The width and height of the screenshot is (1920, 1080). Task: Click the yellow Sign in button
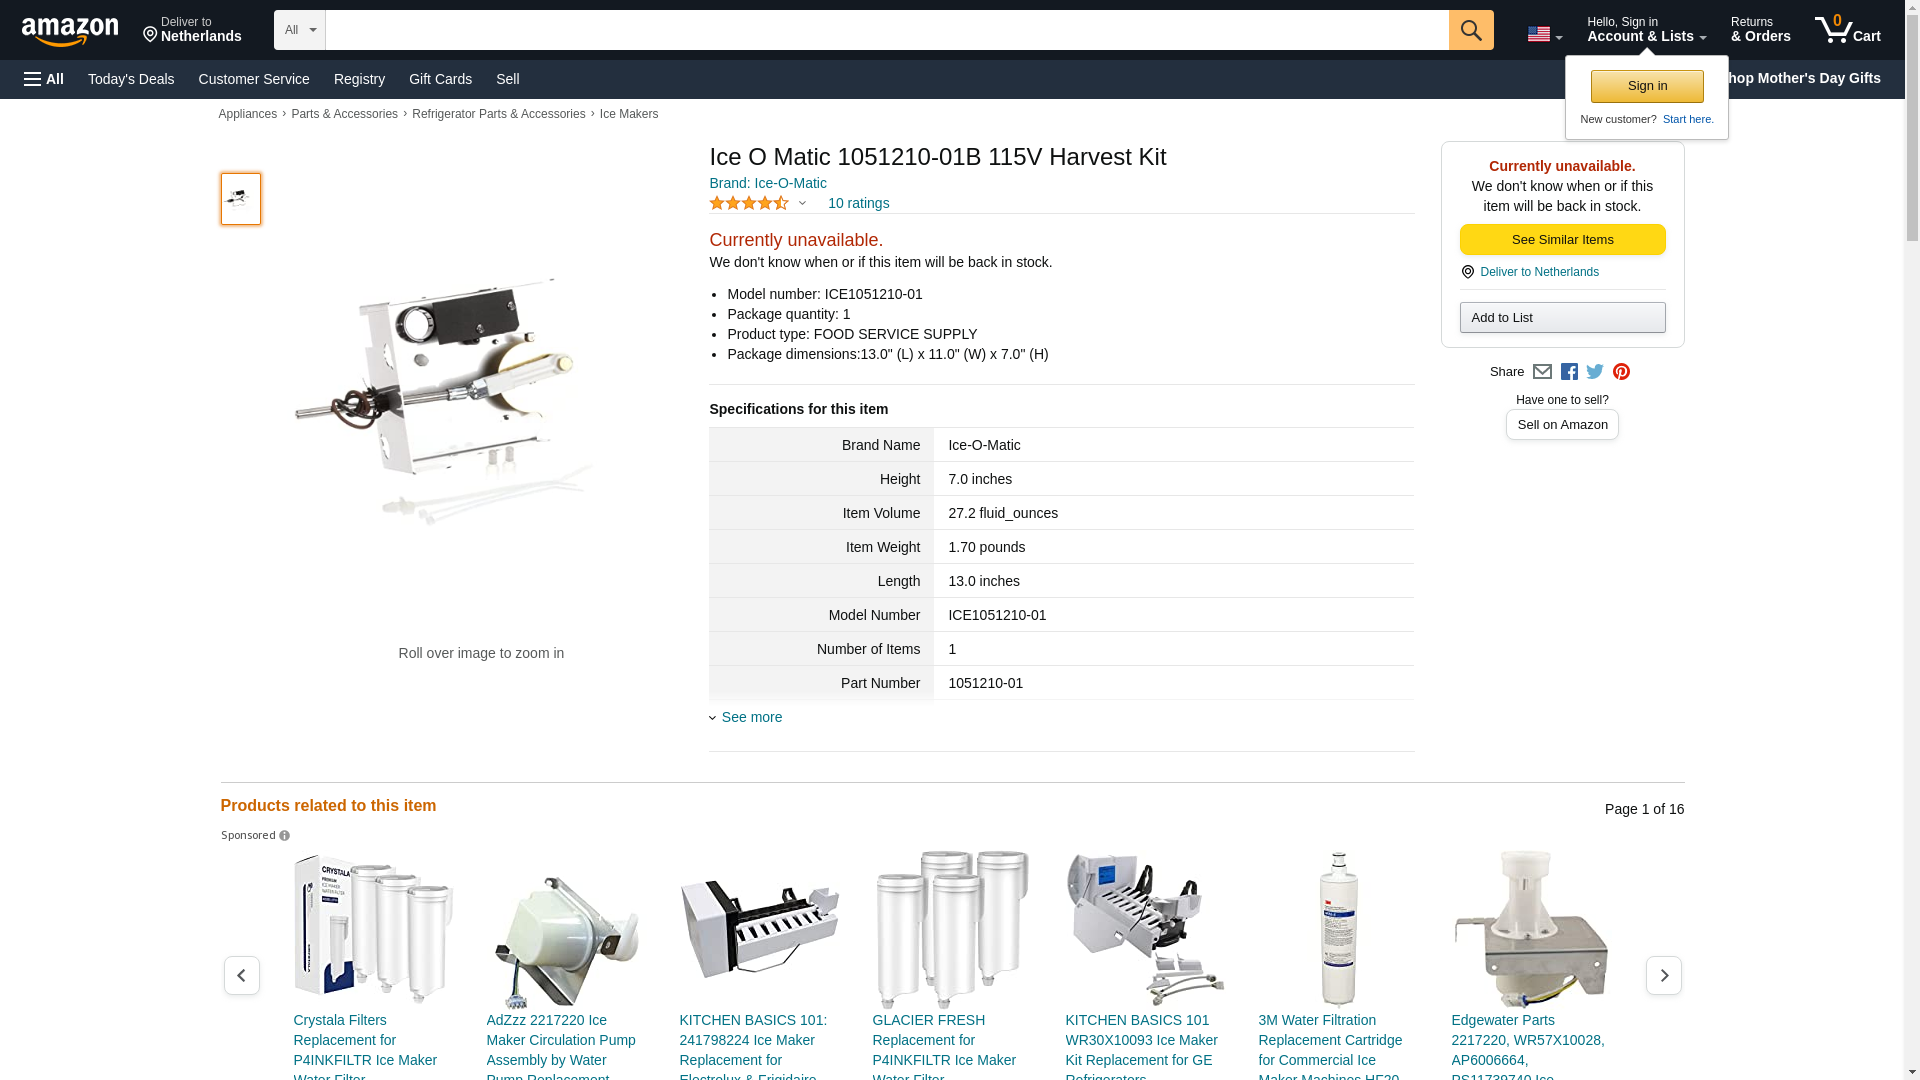click(x=1647, y=86)
